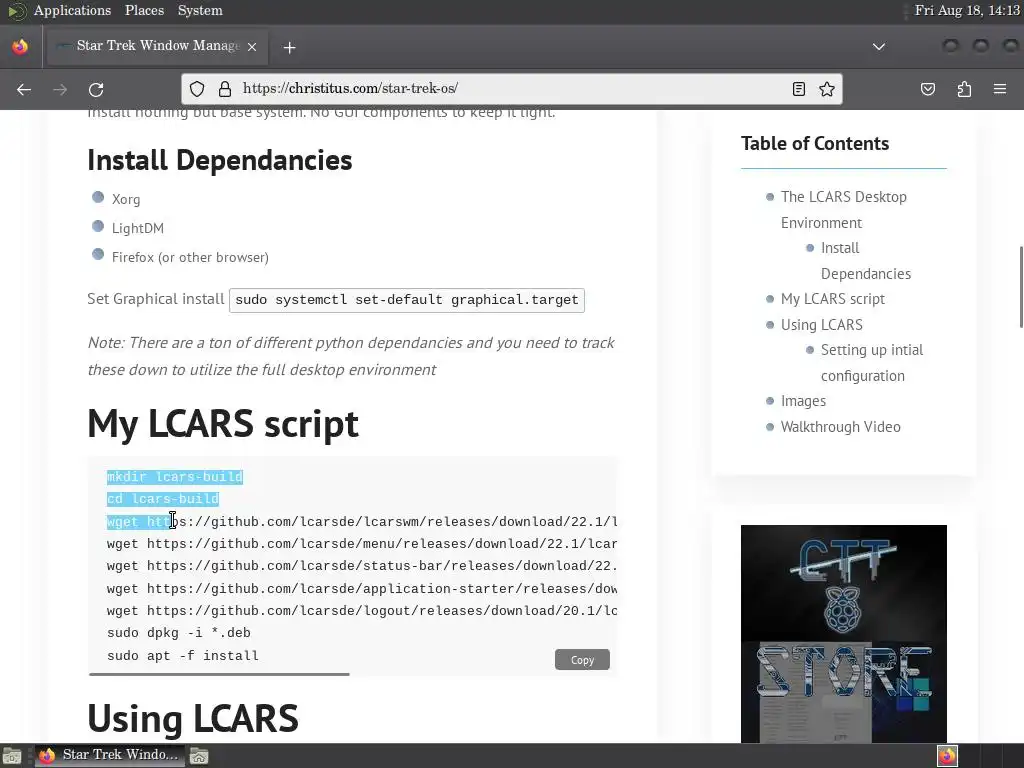Select the Star Trek Window Manager tab

pos(157,46)
